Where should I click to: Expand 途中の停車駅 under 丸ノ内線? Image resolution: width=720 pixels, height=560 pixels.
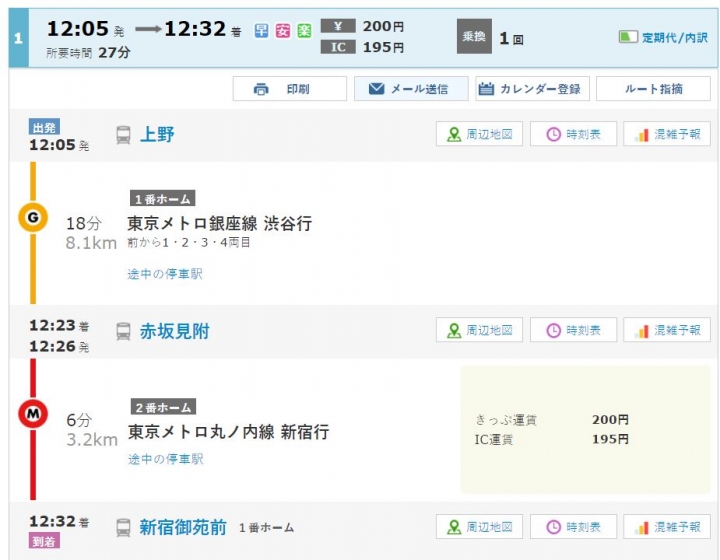[x=165, y=459]
